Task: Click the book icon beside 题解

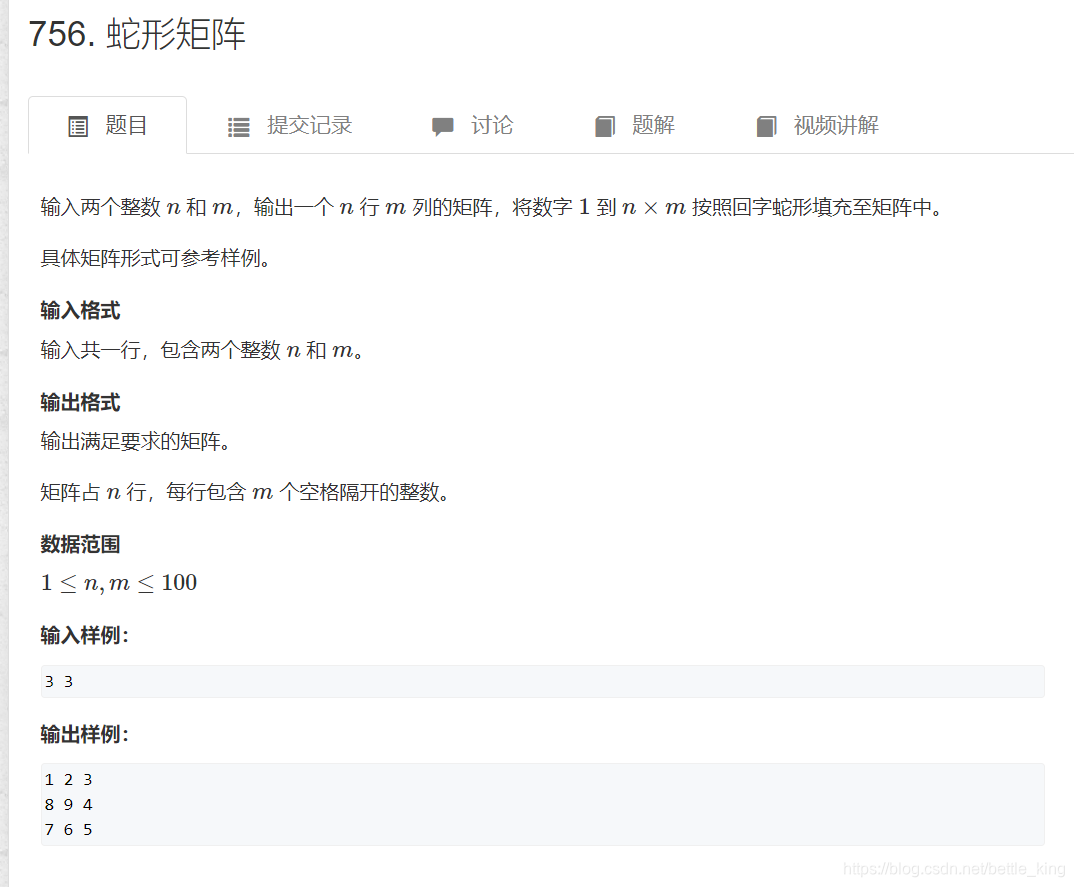Action: click(605, 127)
